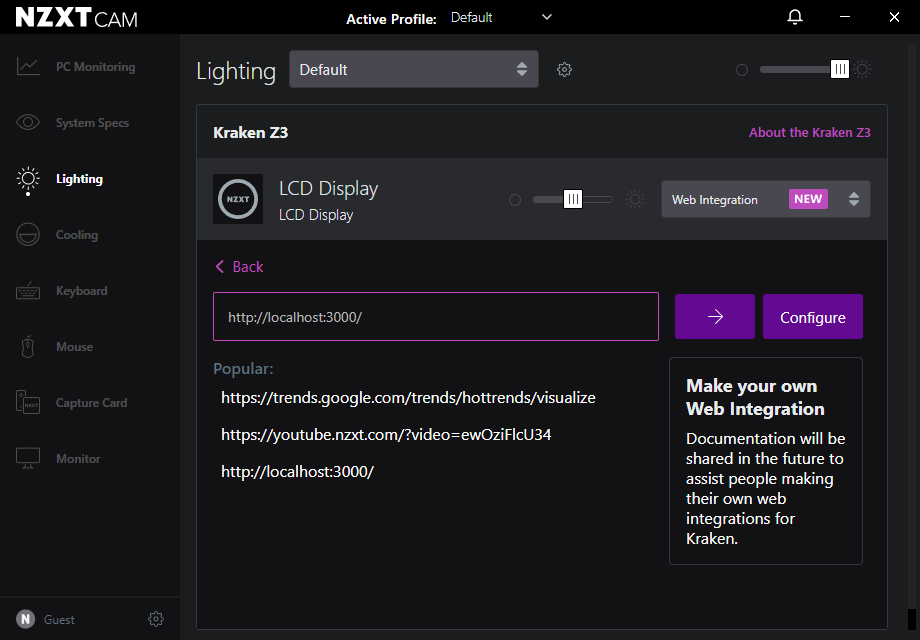The image size is (920, 640).
Task: Minimize the NZXT CAM window
Action: tap(845, 17)
